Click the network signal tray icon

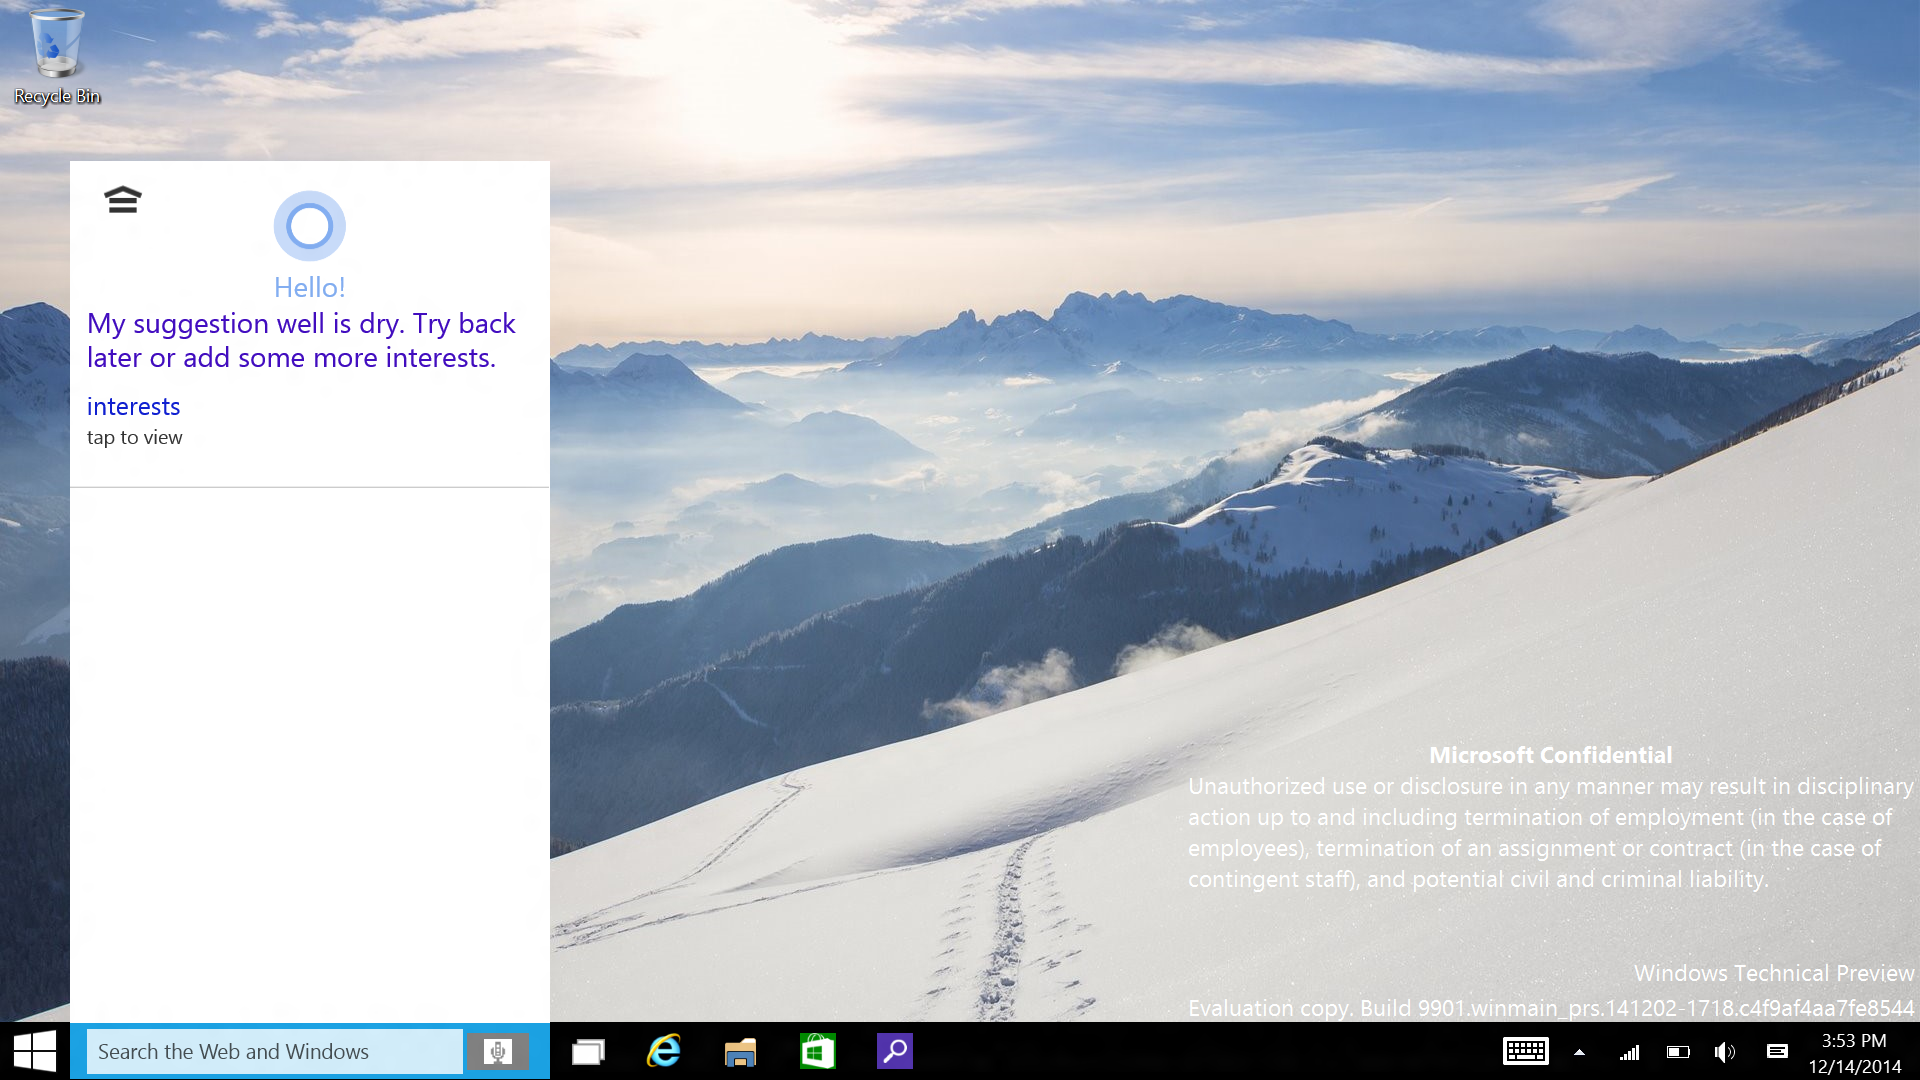[1630, 1051]
